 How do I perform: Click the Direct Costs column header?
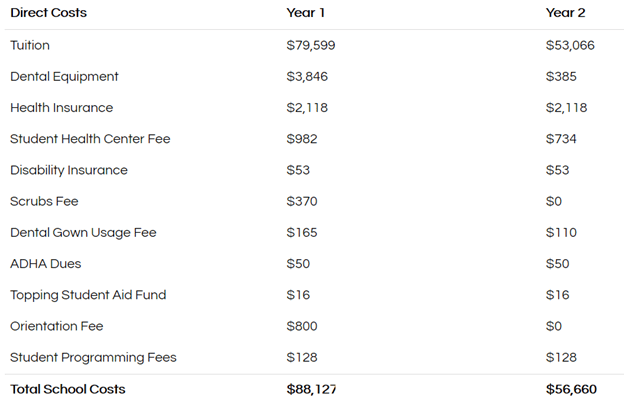pos(48,13)
